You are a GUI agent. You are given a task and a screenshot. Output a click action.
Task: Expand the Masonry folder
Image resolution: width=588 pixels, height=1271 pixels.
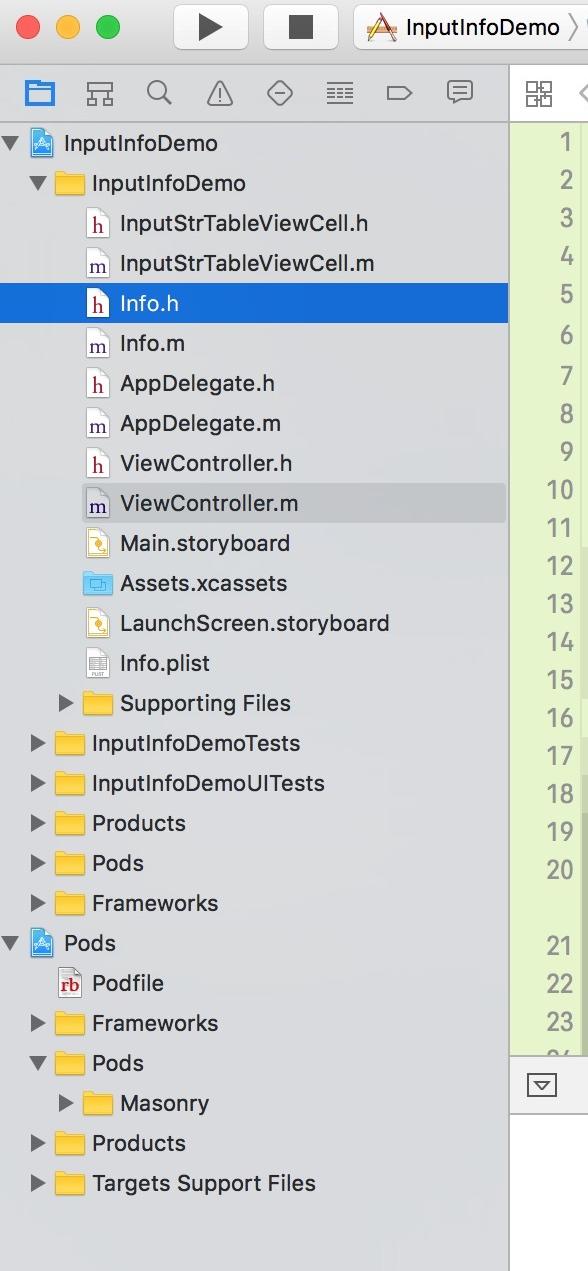(x=66, y=1103)
